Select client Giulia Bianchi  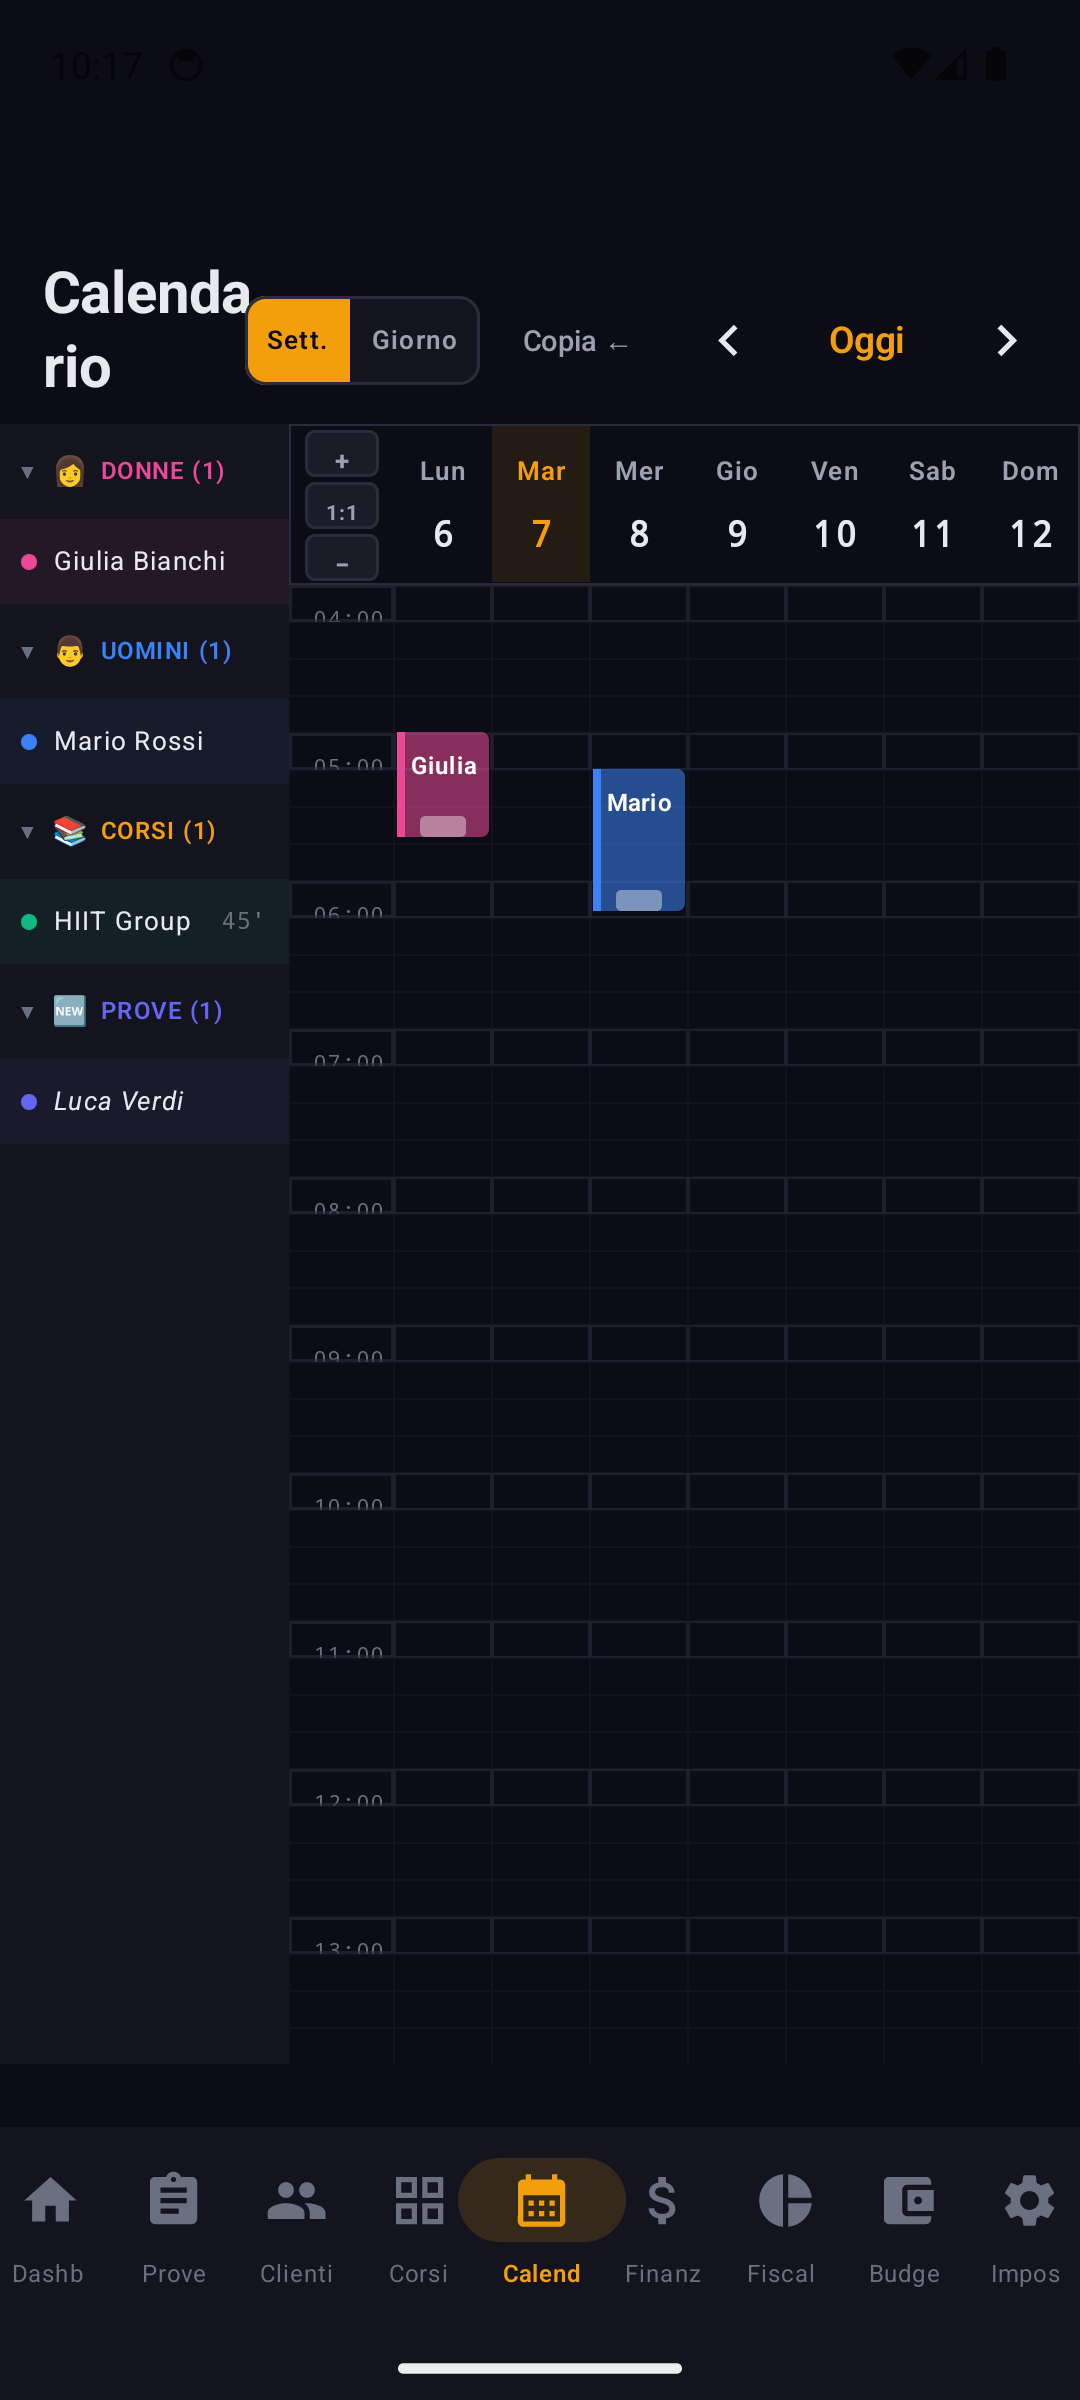[145, 561]
